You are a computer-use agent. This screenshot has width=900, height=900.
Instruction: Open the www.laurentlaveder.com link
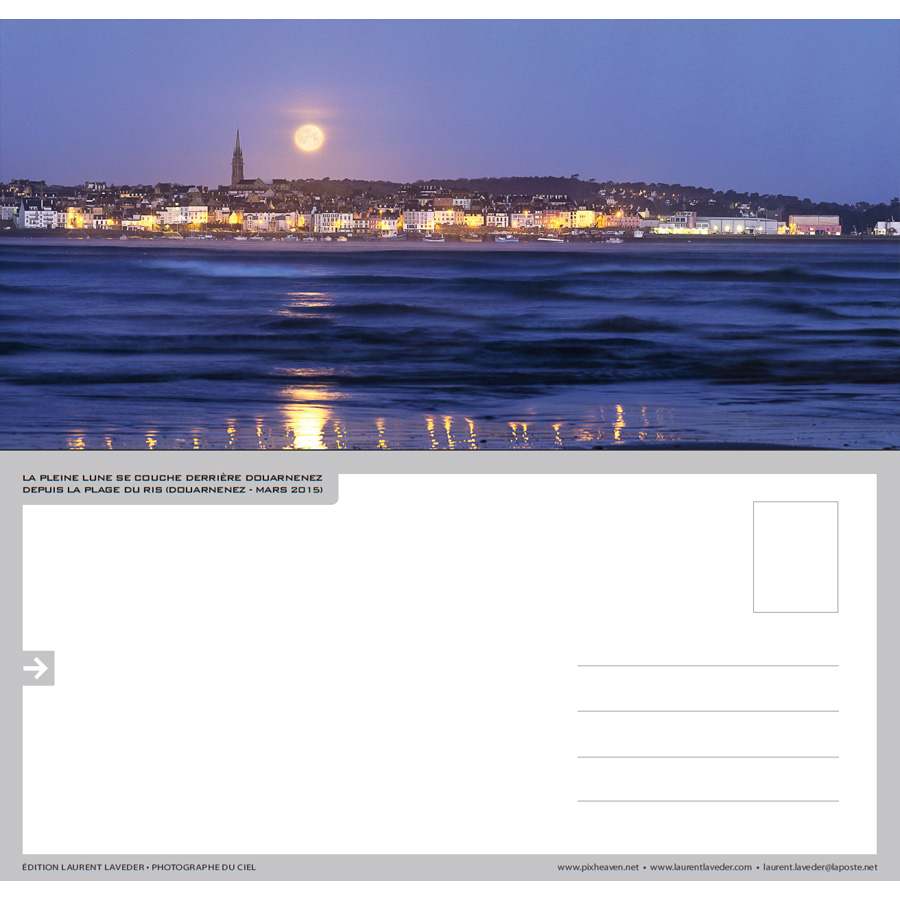click(701, 867)
